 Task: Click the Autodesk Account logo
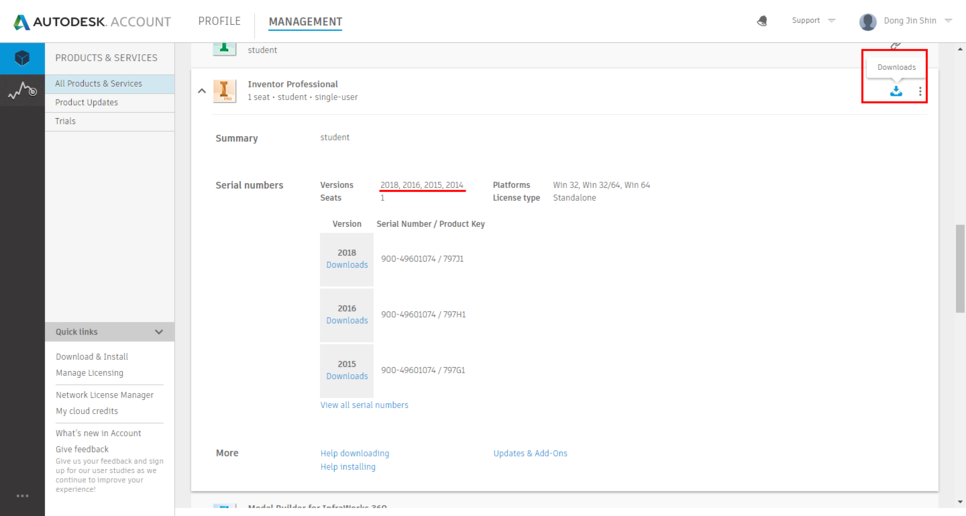[92, 22]
